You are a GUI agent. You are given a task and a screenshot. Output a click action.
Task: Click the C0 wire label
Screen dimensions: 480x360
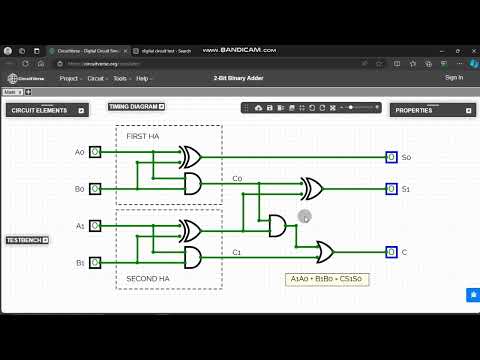coord(237,179)
